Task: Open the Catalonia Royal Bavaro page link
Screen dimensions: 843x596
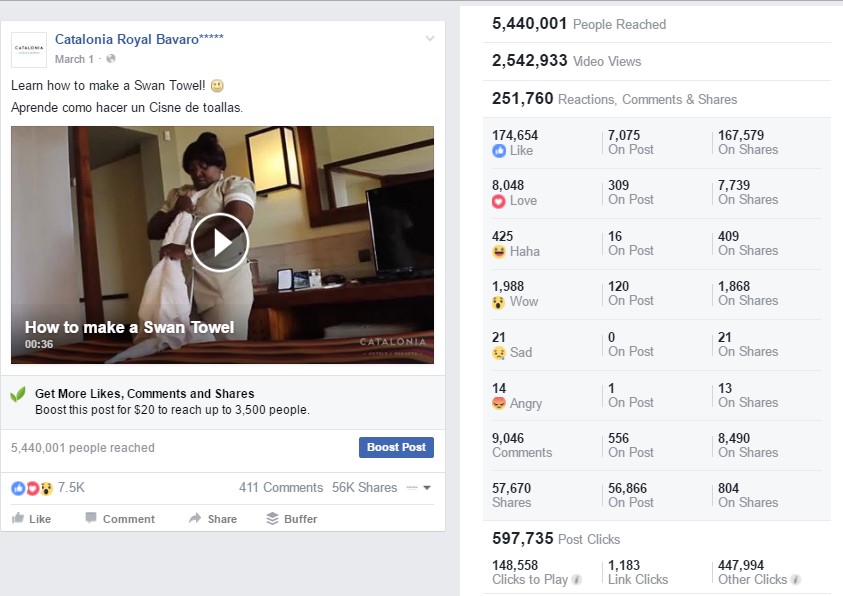Action: [139, 40]
